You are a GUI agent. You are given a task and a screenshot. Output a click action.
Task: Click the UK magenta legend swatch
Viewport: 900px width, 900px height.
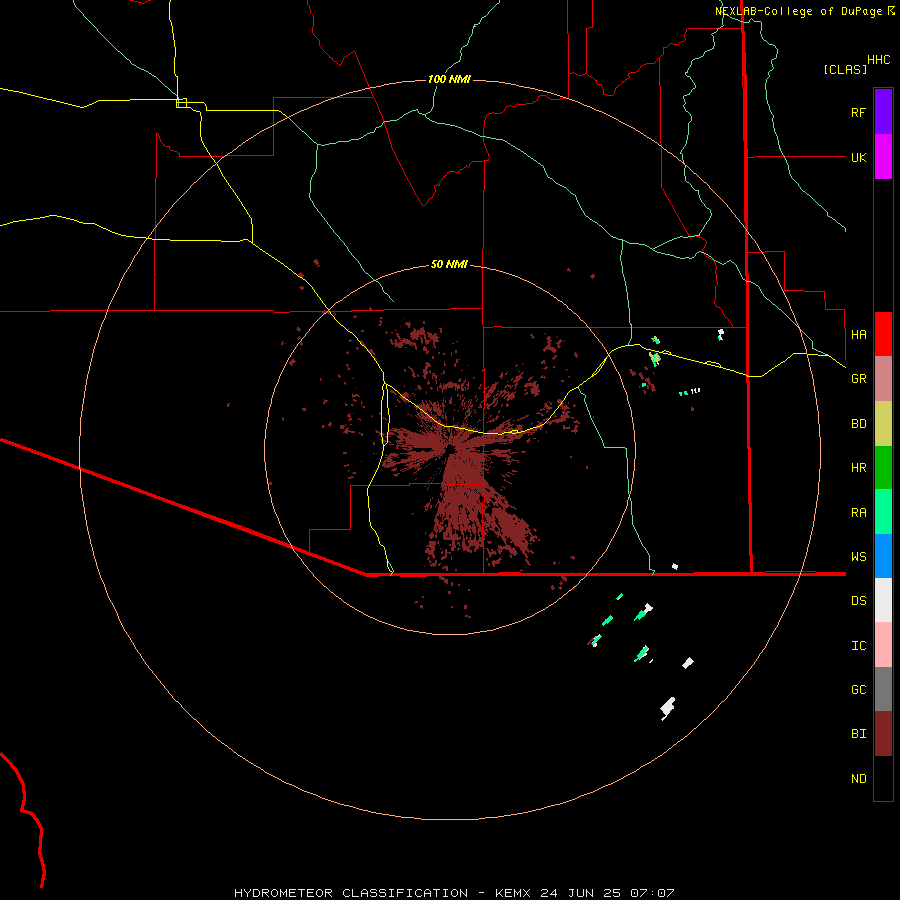pos(883,157)
